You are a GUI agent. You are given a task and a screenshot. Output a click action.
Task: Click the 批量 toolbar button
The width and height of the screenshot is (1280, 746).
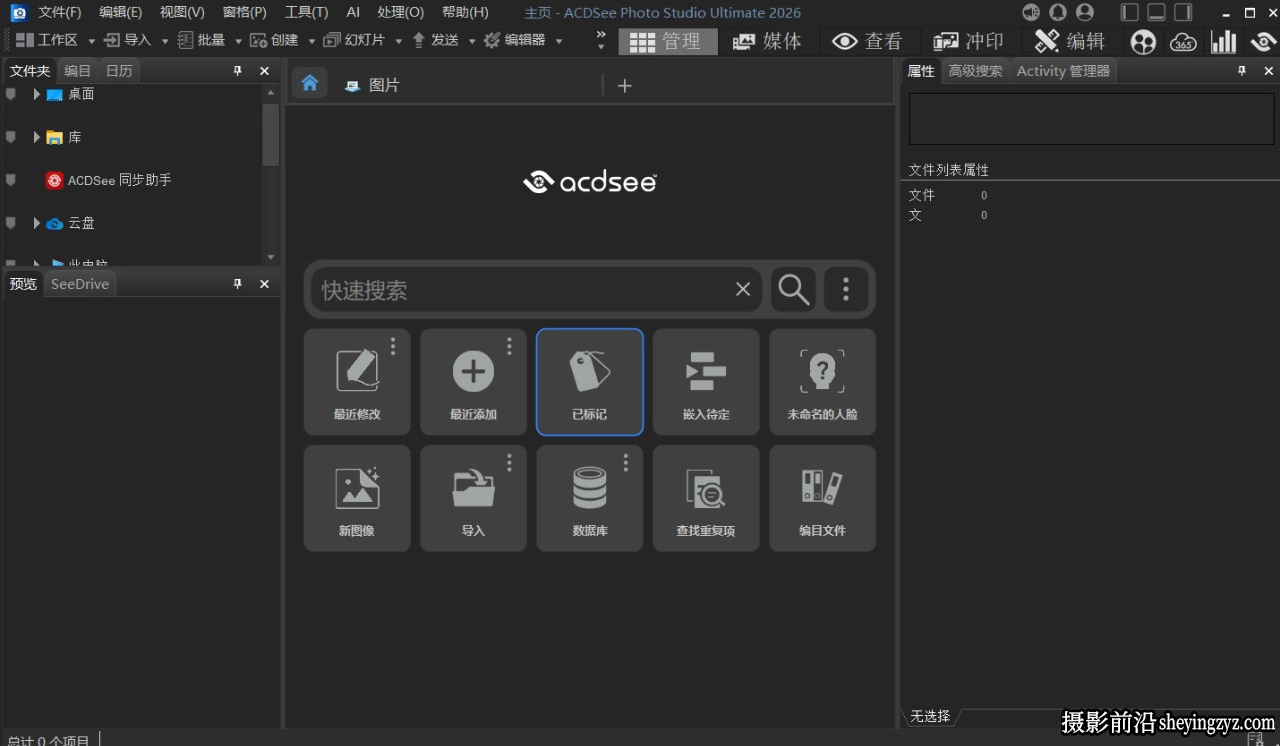tap(202, 41)
